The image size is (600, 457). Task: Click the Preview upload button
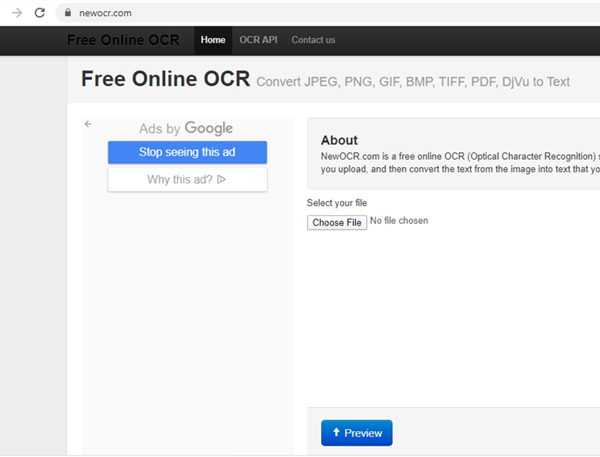(357, 433)
